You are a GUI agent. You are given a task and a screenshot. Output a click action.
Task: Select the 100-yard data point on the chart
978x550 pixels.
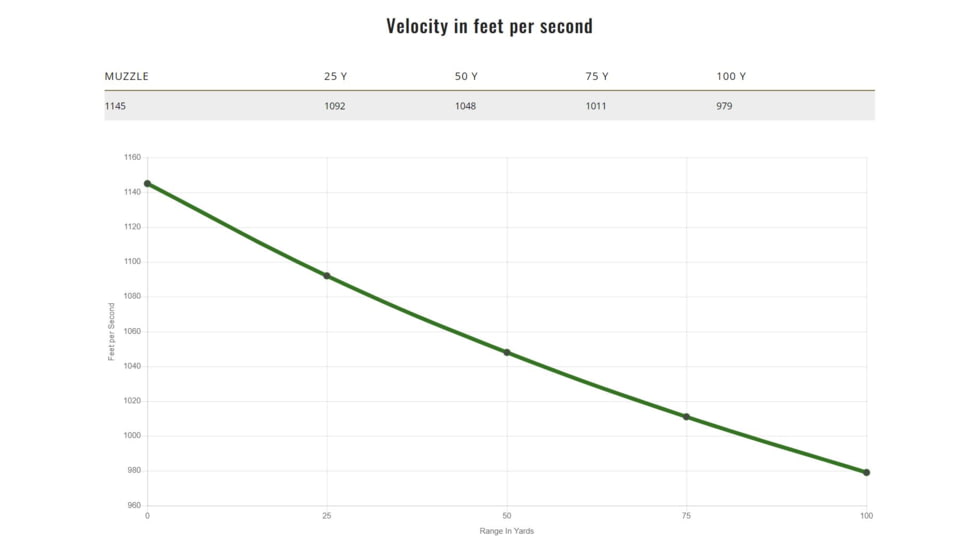tap(866, 472)
